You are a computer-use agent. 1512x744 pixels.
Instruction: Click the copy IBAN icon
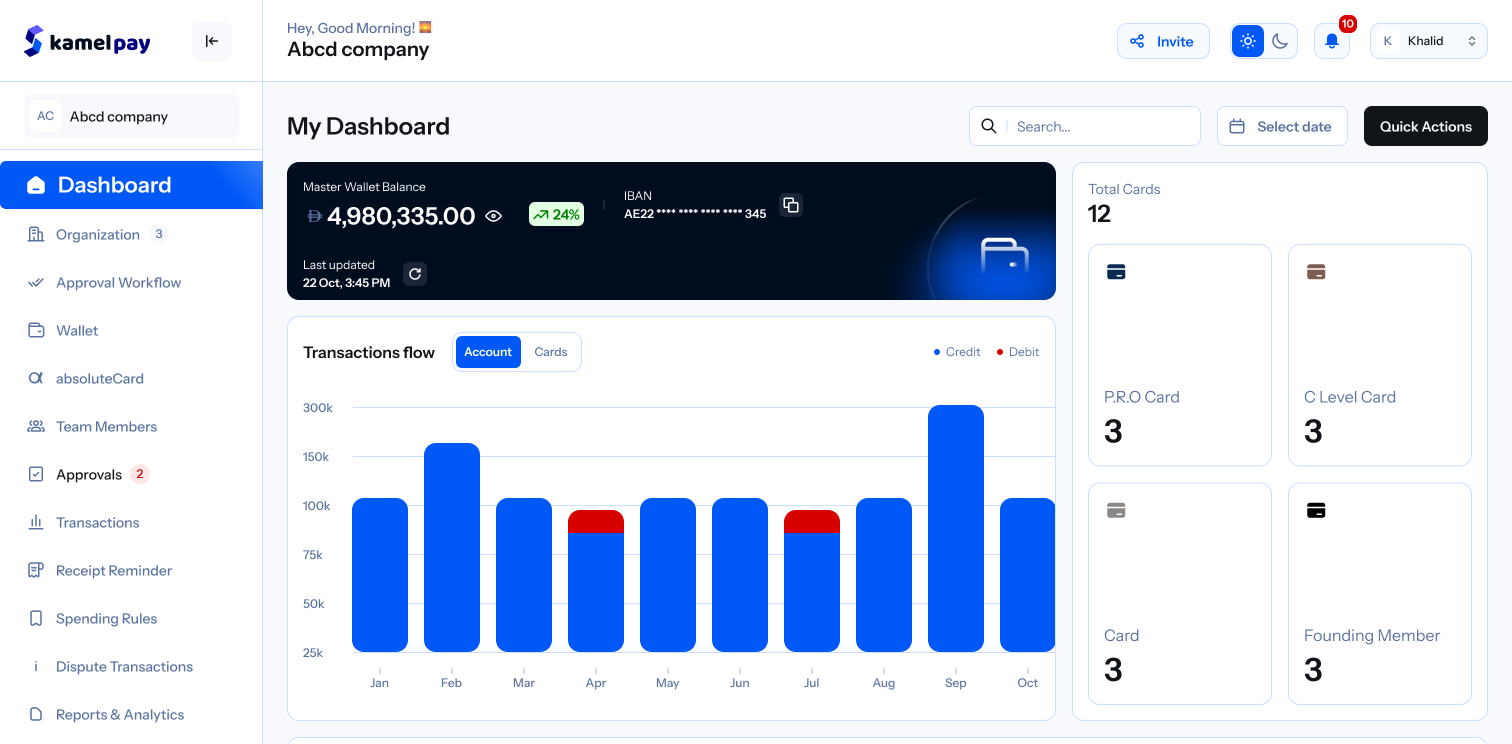(x=790, y=205)
